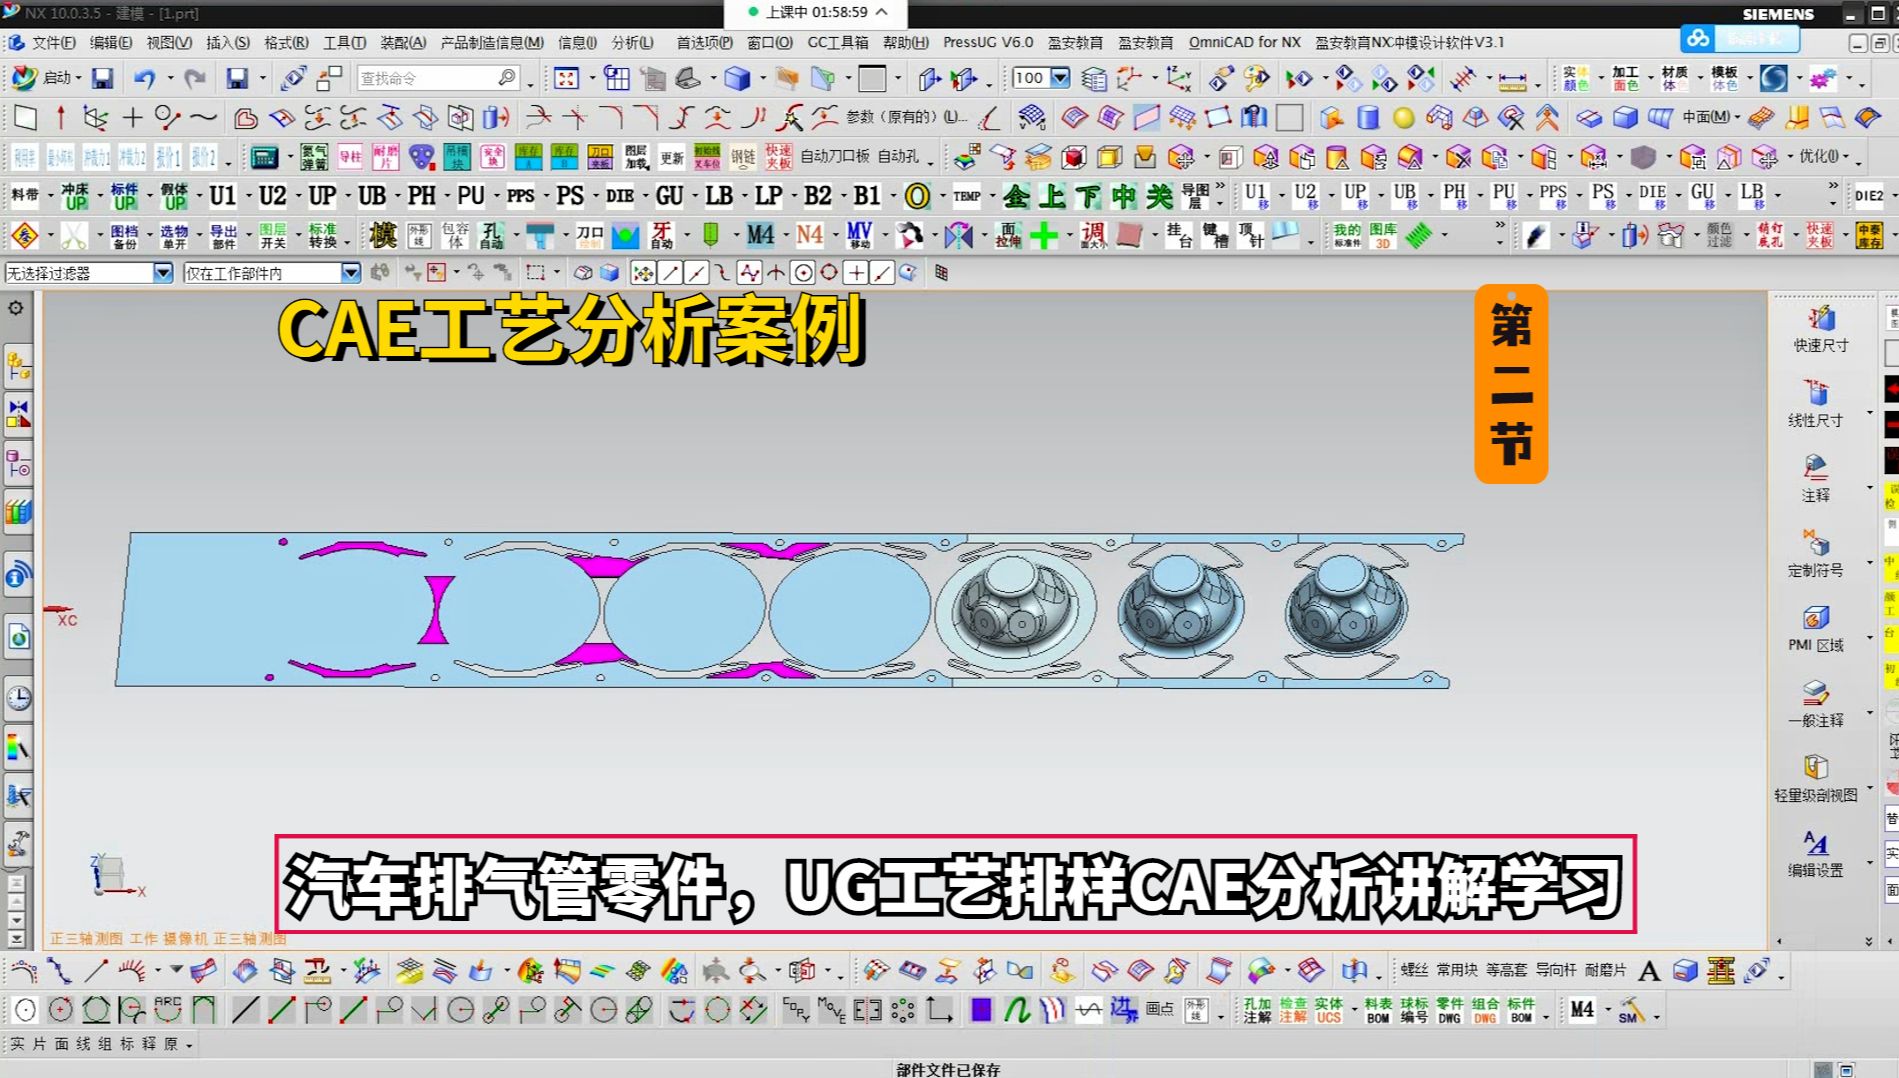Open the 注释 note tool

click(1815, 479)
